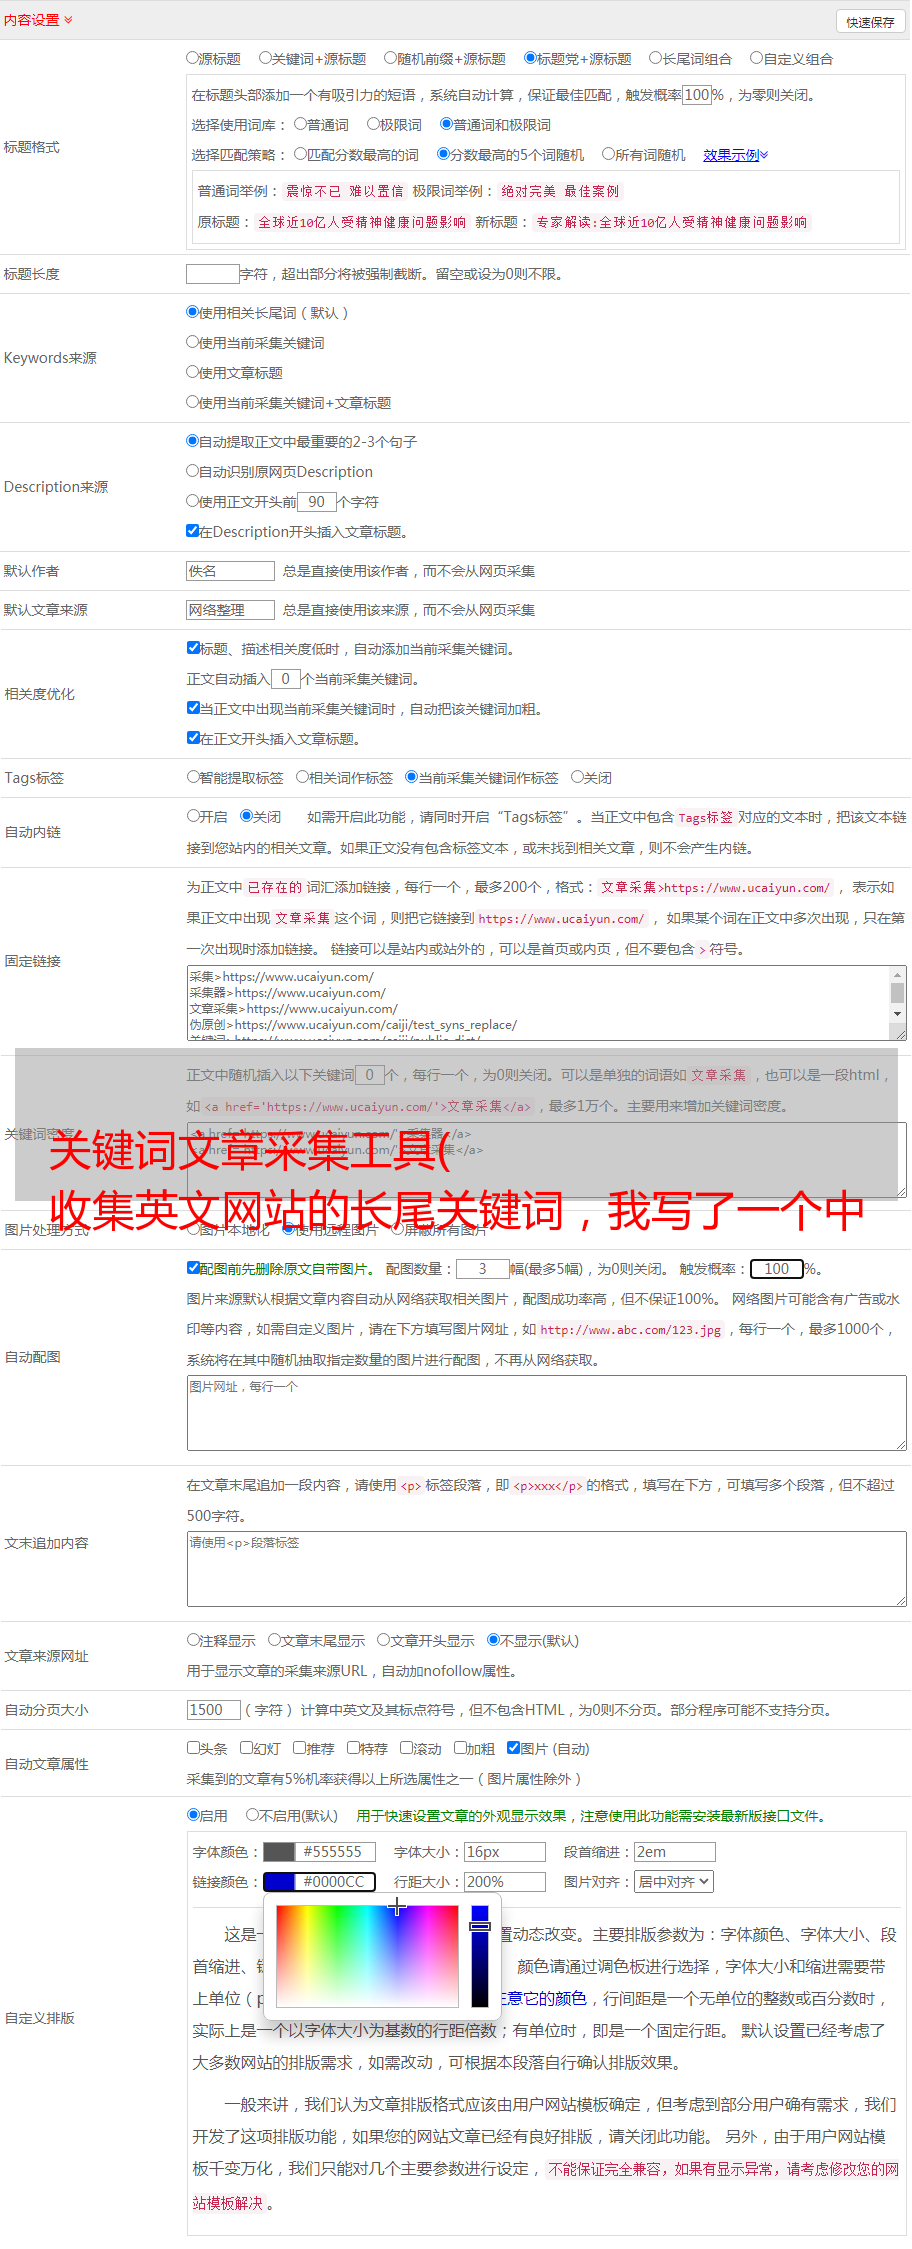Click the 默认文章来源 field 网络整理
The height and width of the screenshot is (2249, 912).
point(230,610)
